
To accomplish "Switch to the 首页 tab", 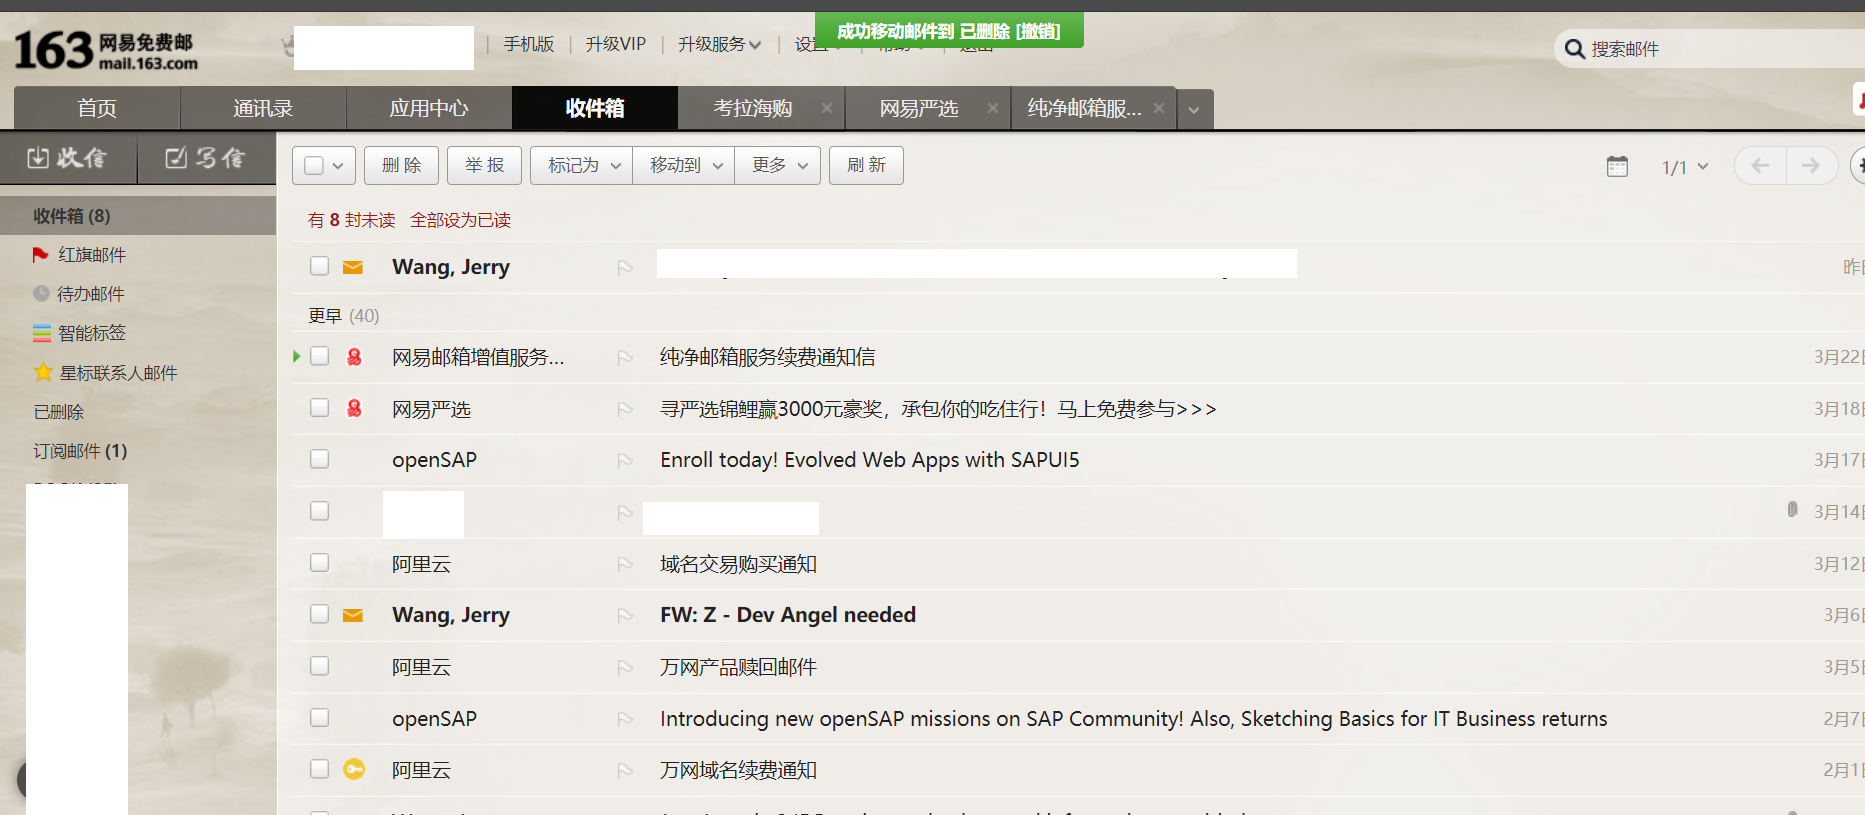I will click(97, 108).
